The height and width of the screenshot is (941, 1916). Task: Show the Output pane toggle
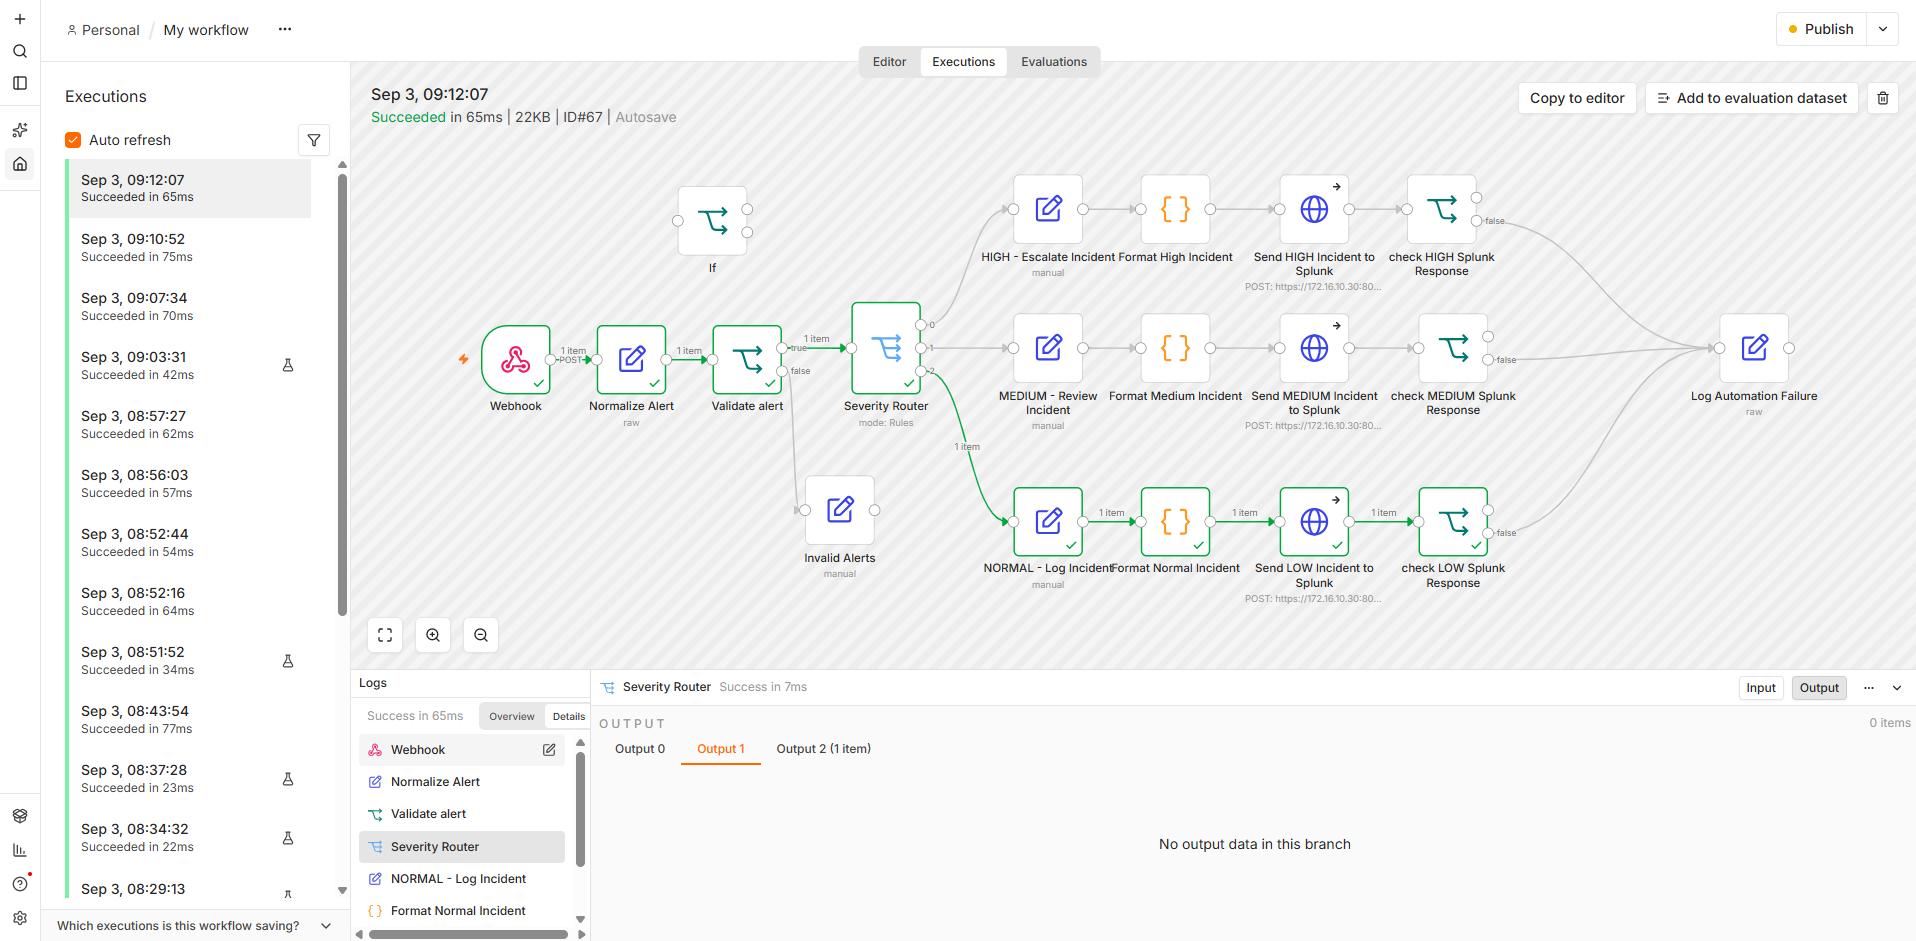[1819, 688]
